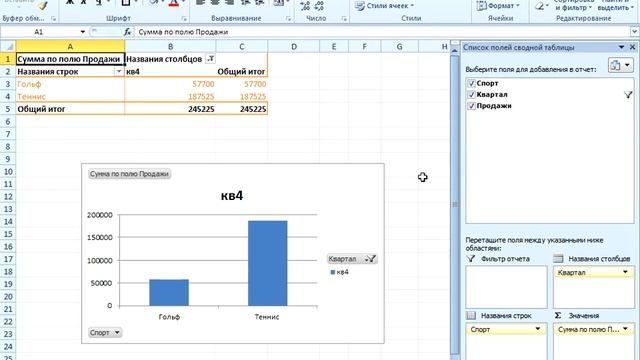The image size is (640, 360).
Task: Select cell B3 with value 57700
Action: click(171, 84)
